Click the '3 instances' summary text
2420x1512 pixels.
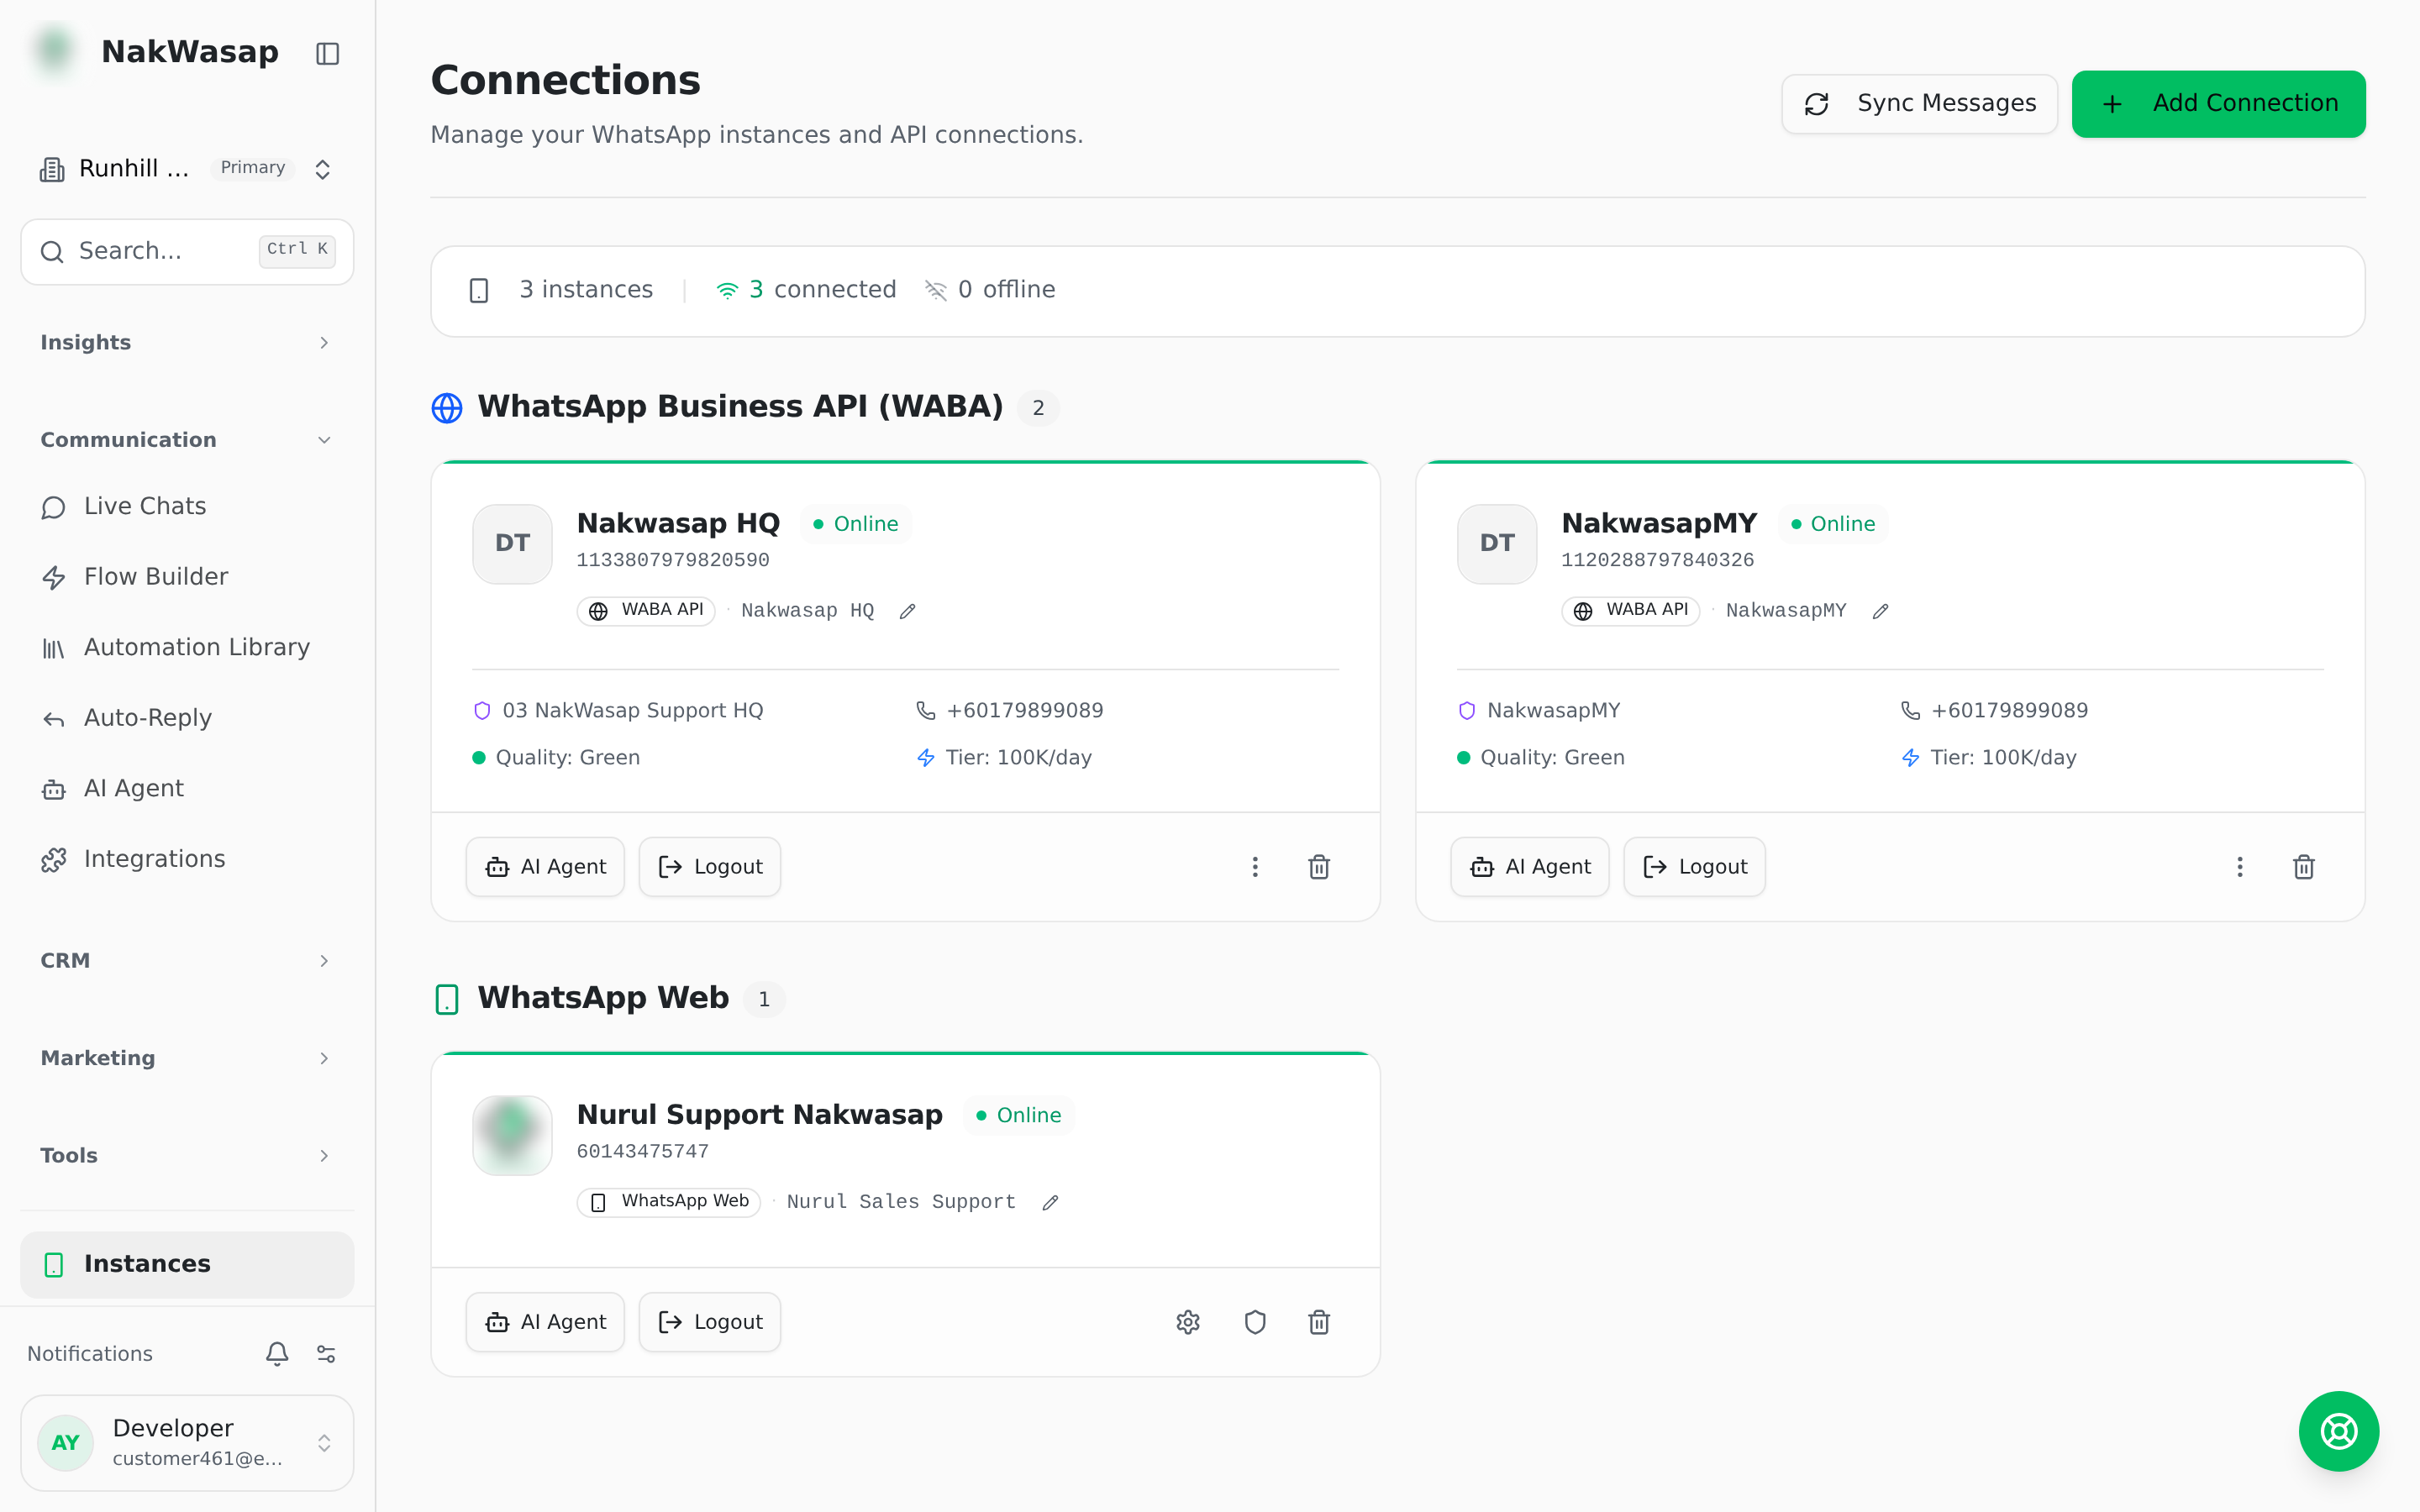[x=586, y=290]
